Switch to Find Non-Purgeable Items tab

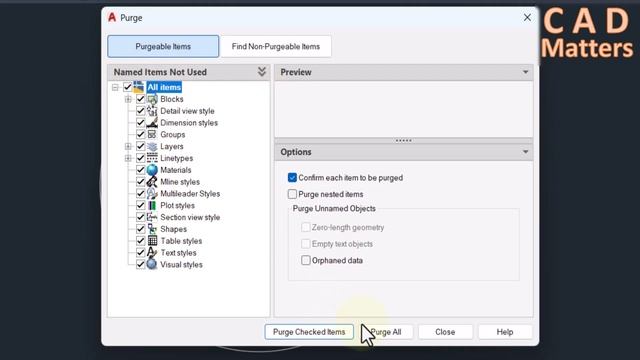pyautogui.click(x=276, y=46)
